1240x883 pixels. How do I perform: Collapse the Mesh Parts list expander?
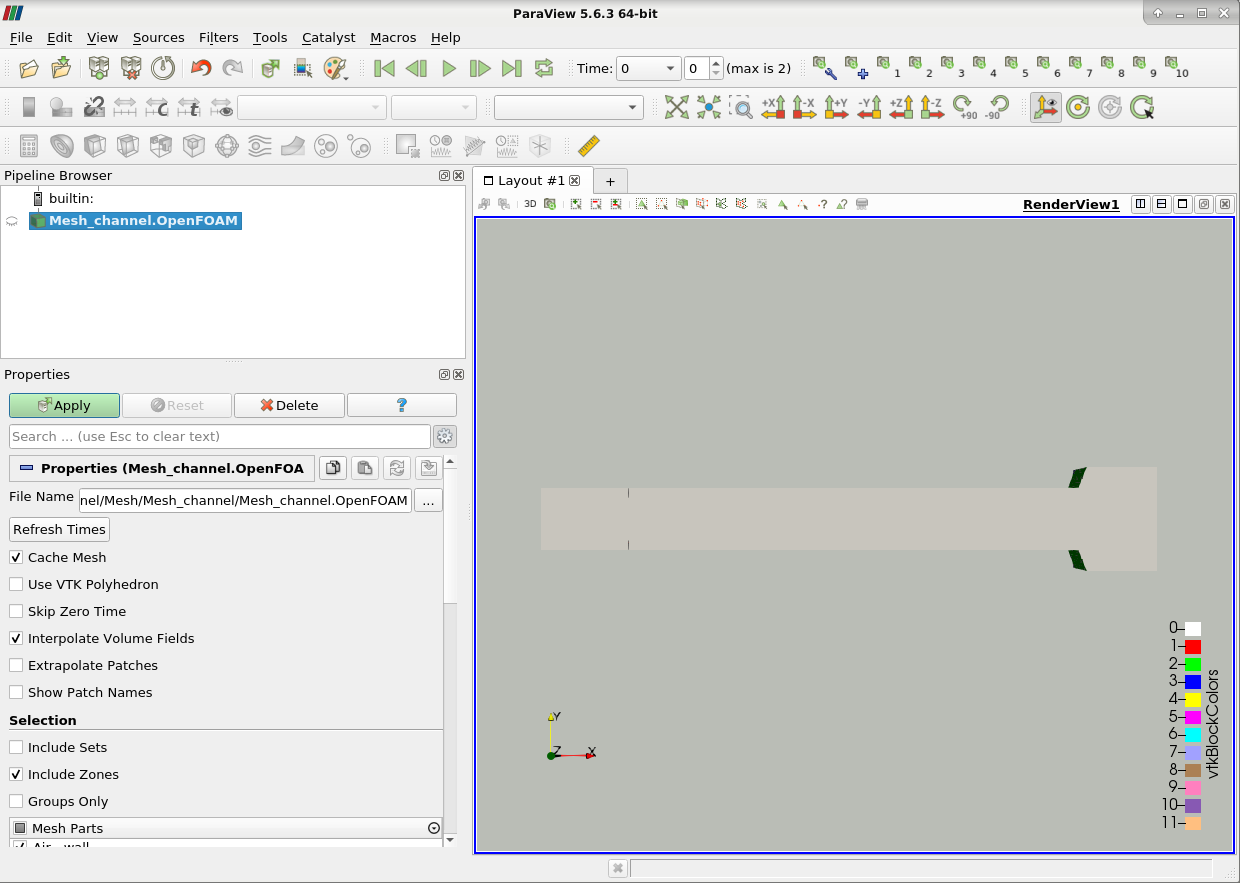click(x=434, y=828)
